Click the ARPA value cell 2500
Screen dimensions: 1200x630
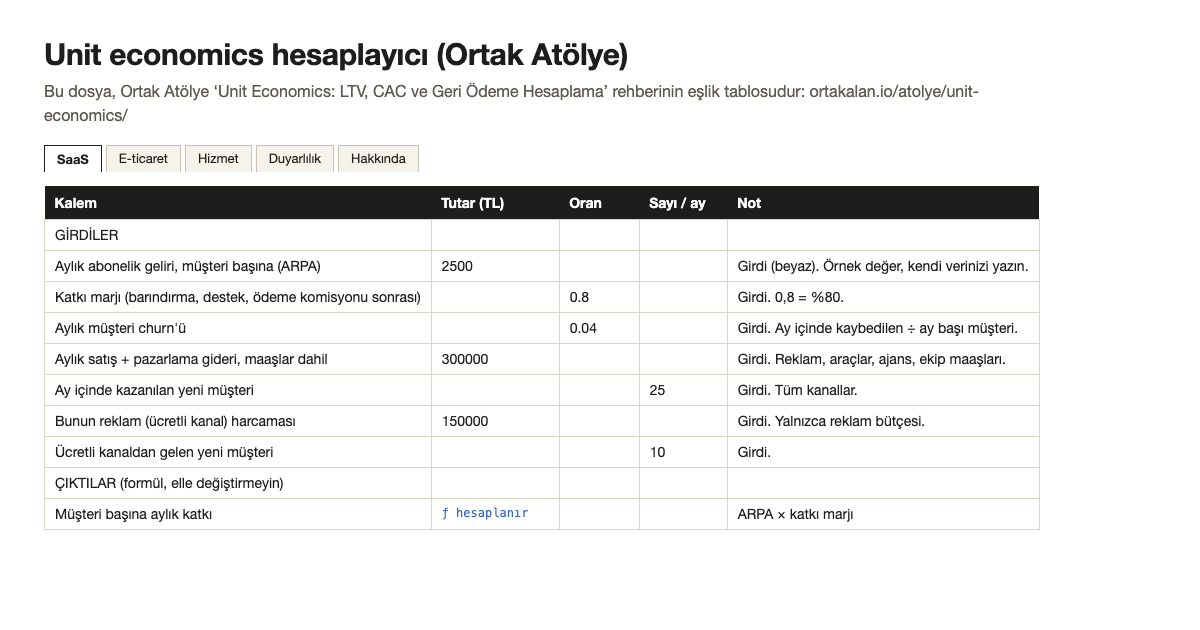[496, 266]
